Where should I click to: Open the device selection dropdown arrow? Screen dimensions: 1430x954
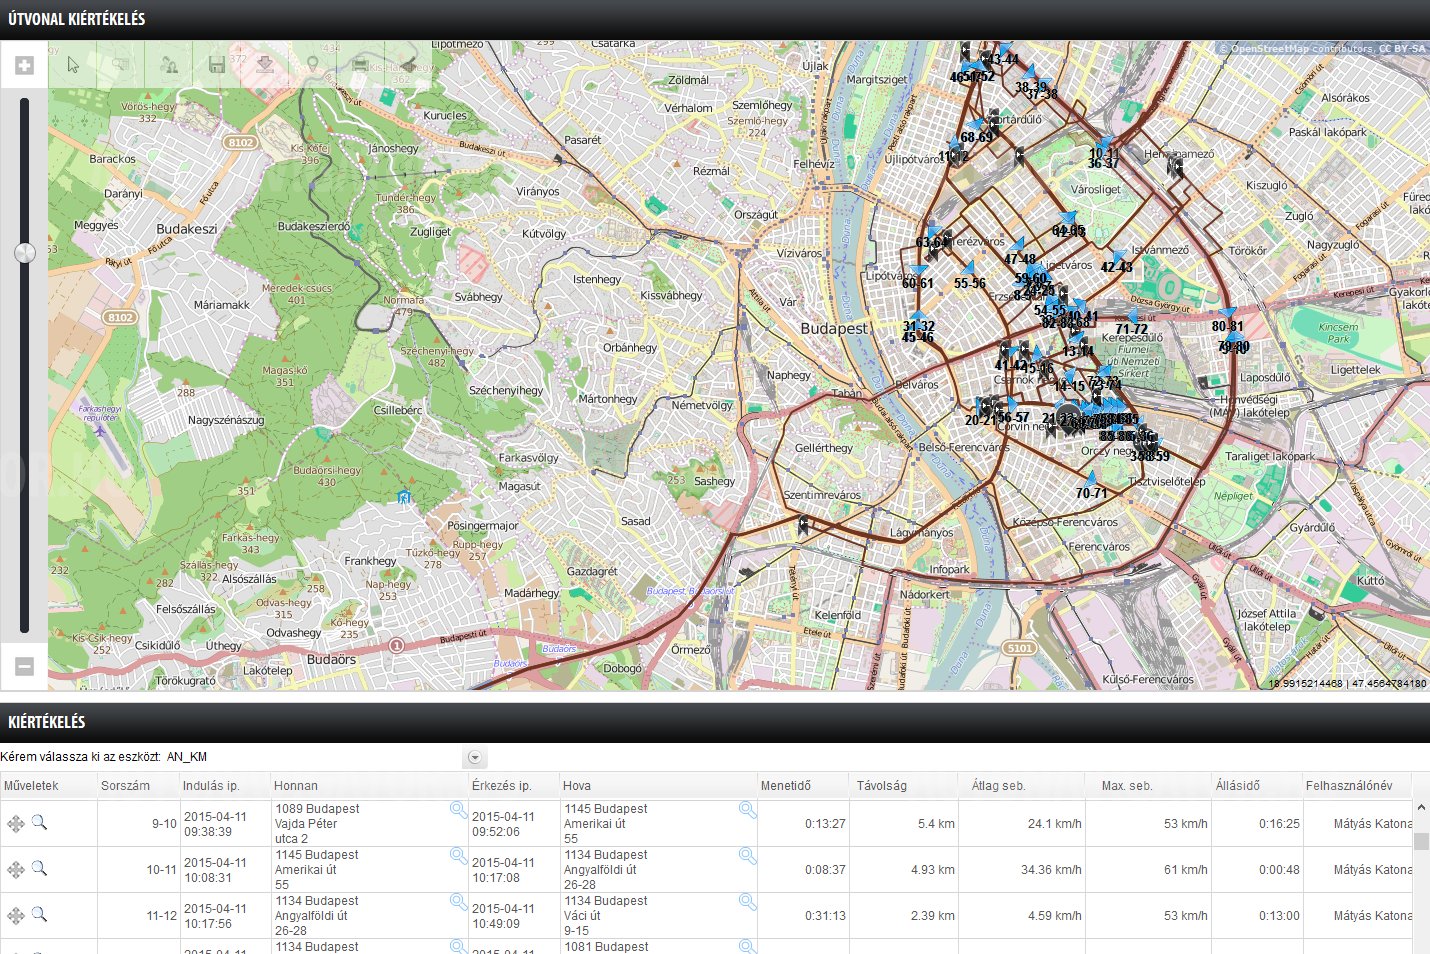coord(475,758)
